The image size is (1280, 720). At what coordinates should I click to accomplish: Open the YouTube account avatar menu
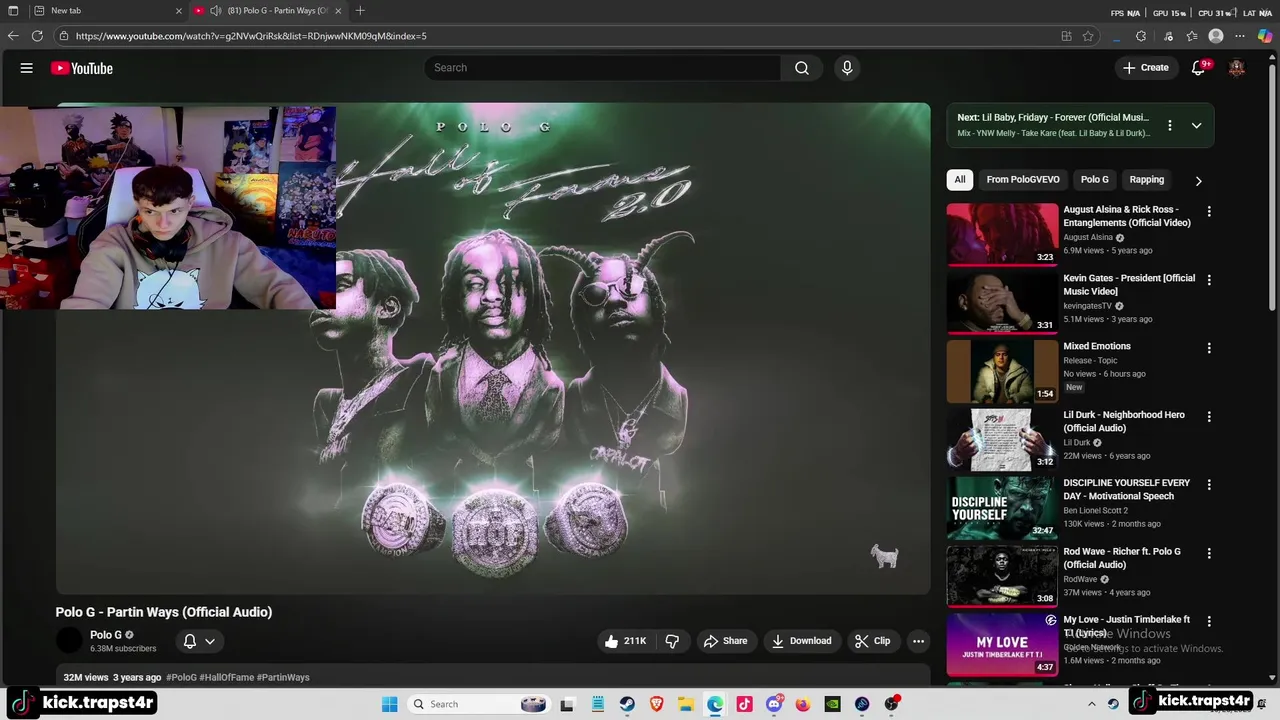tap(1237, 68)
